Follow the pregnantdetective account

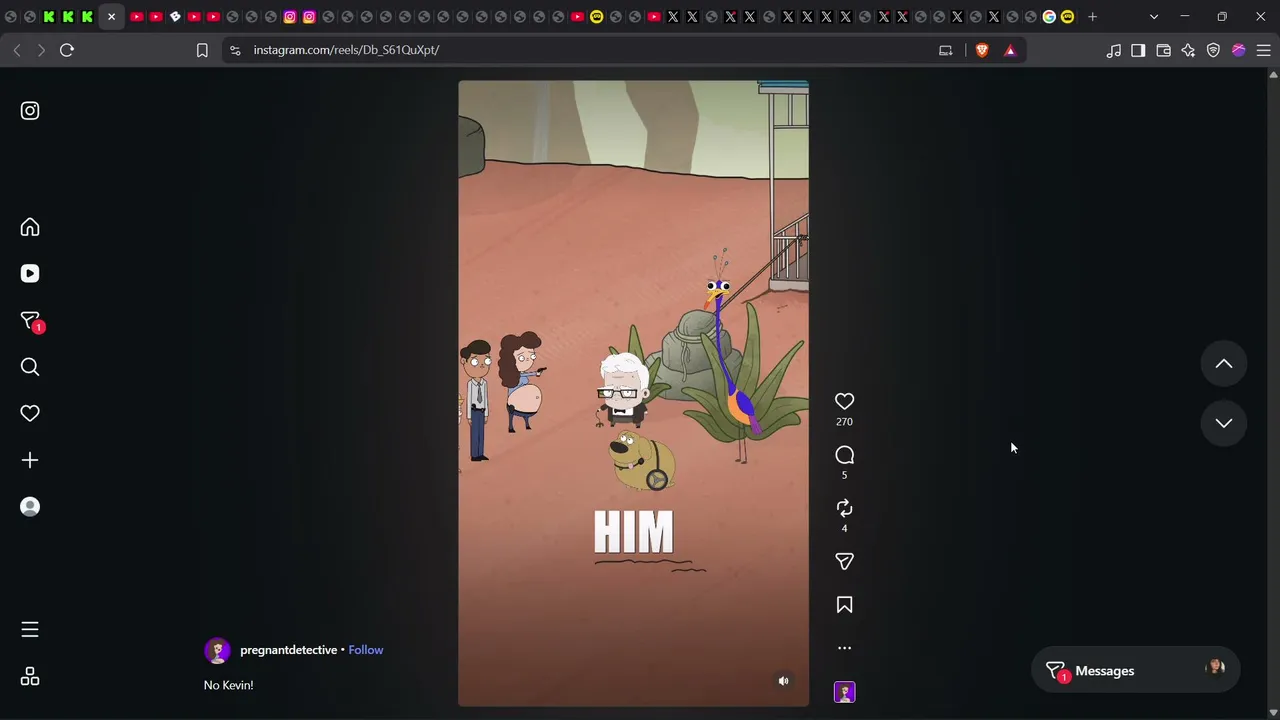(366, 650)
